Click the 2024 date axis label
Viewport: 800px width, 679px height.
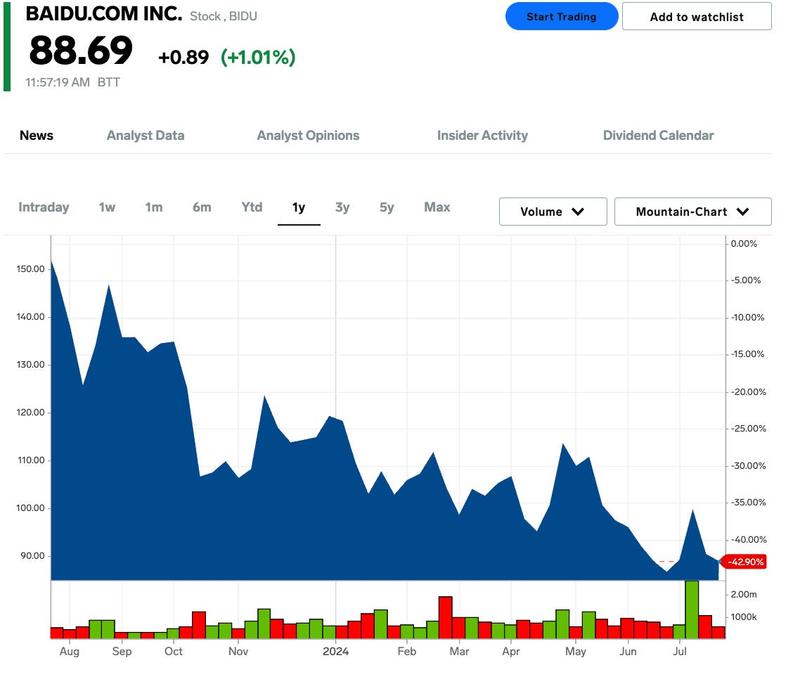[336, 651]
